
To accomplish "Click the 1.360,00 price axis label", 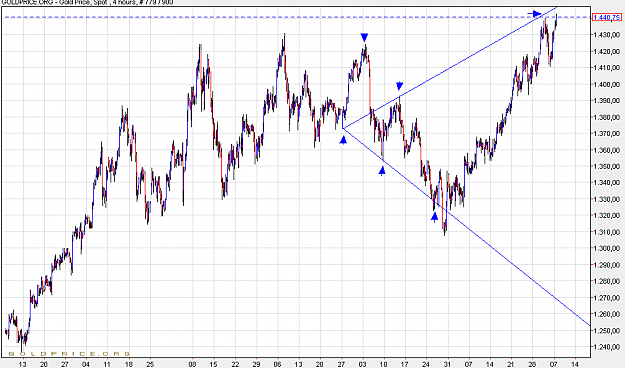I will [x=607, y=150].
